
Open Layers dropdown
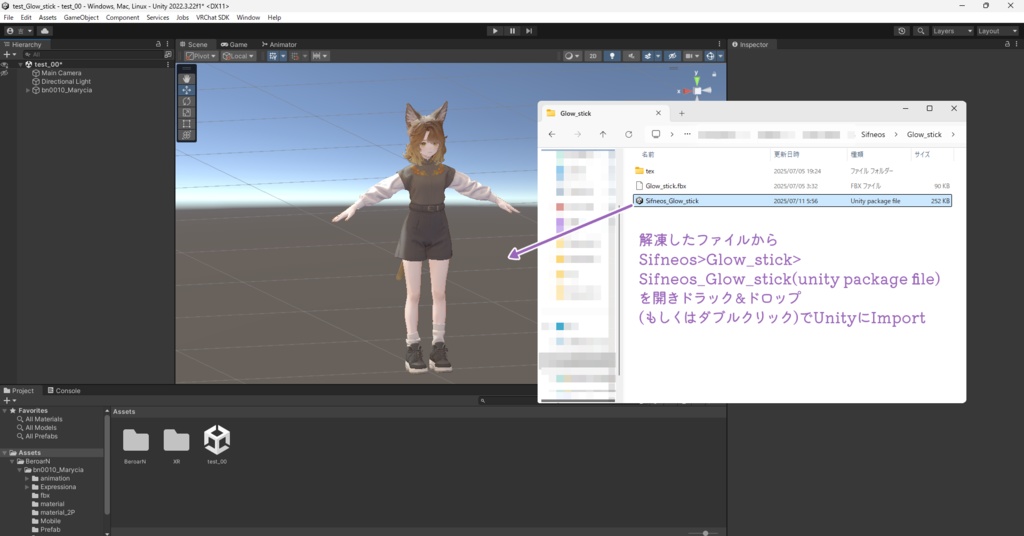[x=952, y=31]
